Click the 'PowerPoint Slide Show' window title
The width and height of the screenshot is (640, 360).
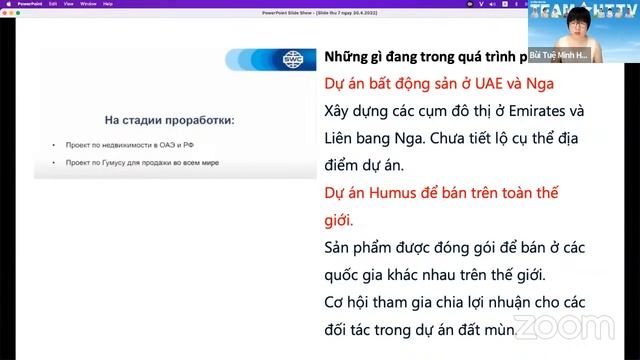[x=320, y=13]
